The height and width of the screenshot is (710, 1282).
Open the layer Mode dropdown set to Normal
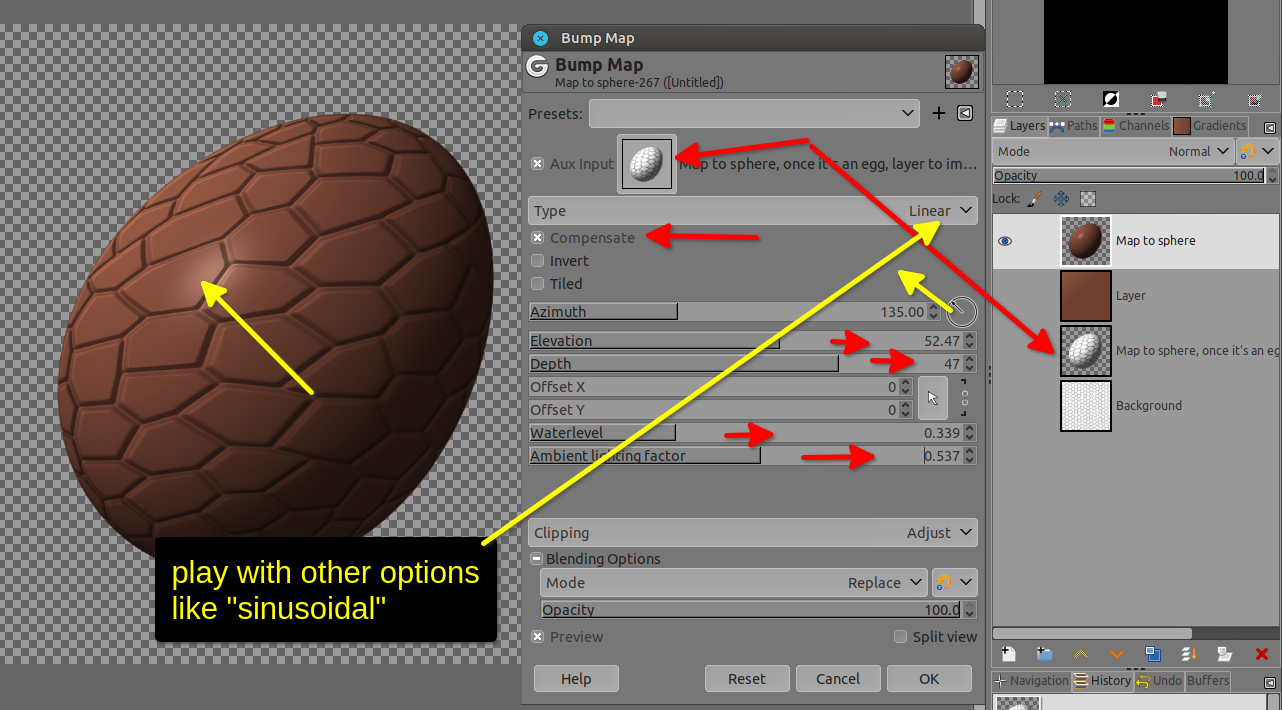pyautogui.click(x=1114, y=151)
